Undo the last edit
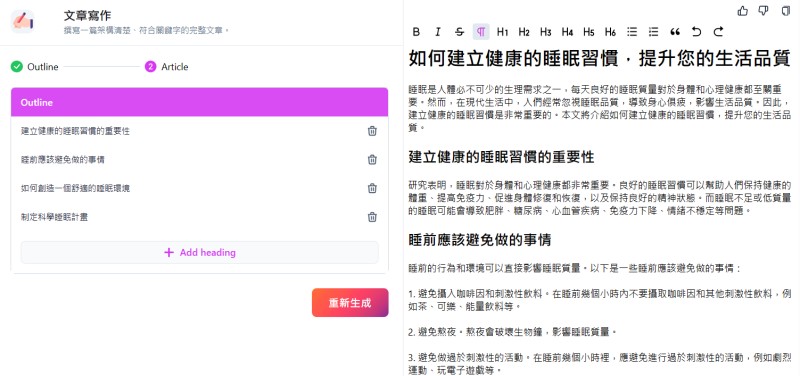This screenshot has height=376, width=800. pos(696,32)
